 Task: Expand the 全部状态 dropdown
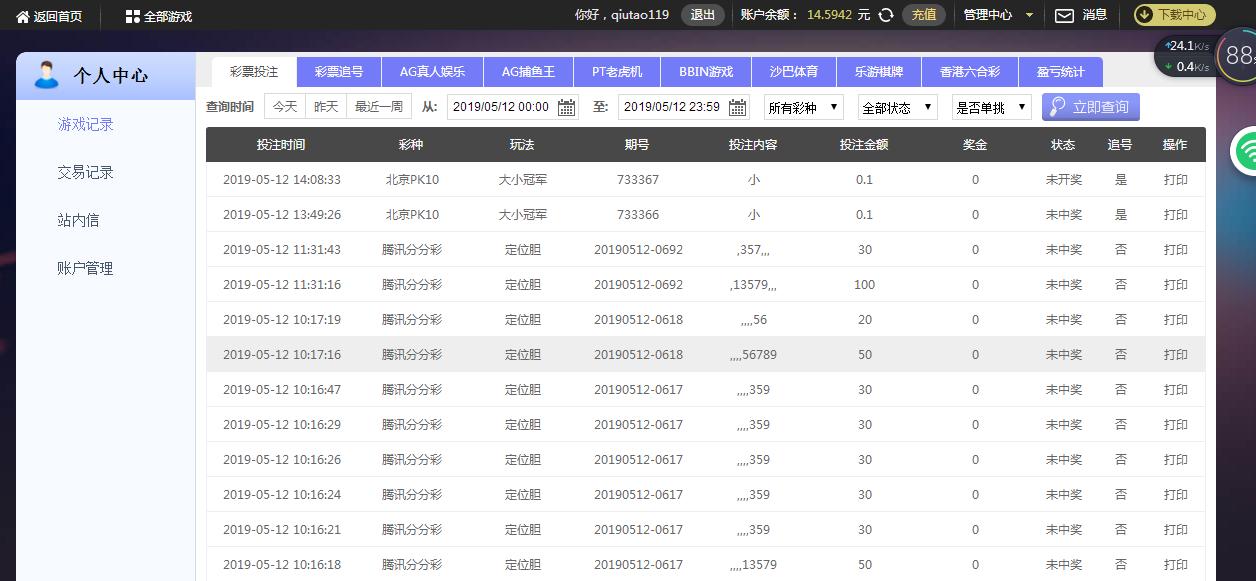(897, 107)
